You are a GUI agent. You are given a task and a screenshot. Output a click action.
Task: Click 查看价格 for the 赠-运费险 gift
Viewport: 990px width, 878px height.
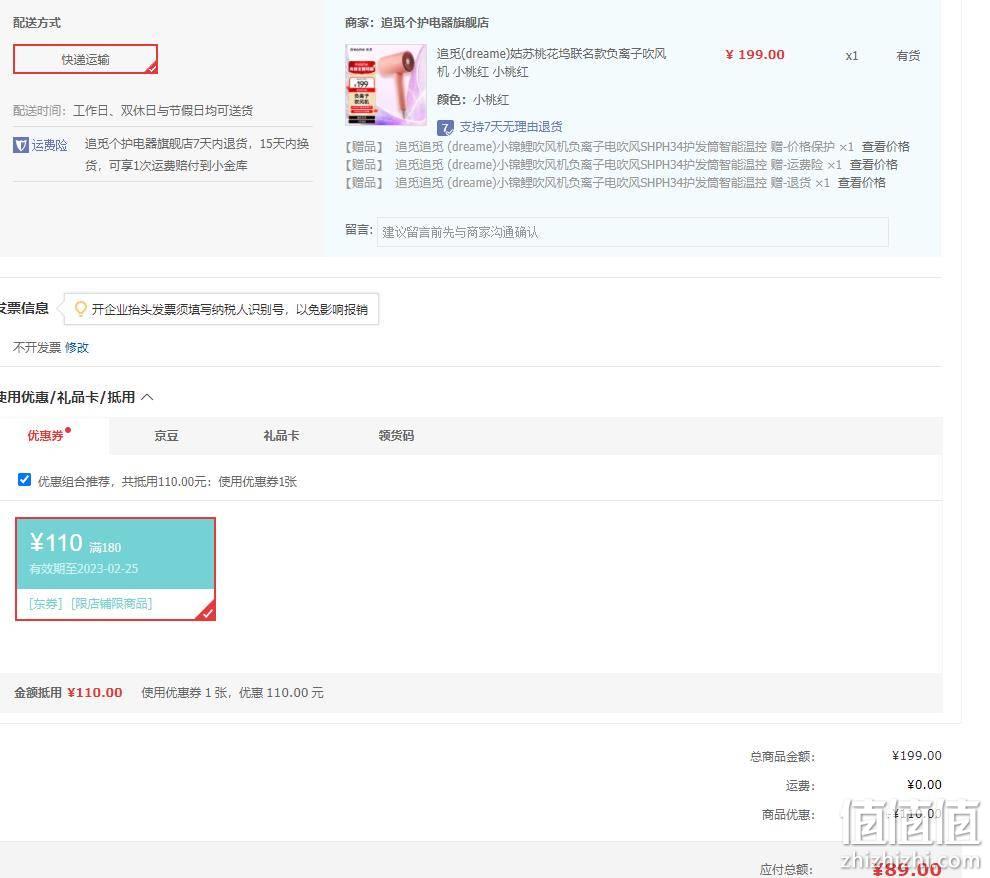873,165
